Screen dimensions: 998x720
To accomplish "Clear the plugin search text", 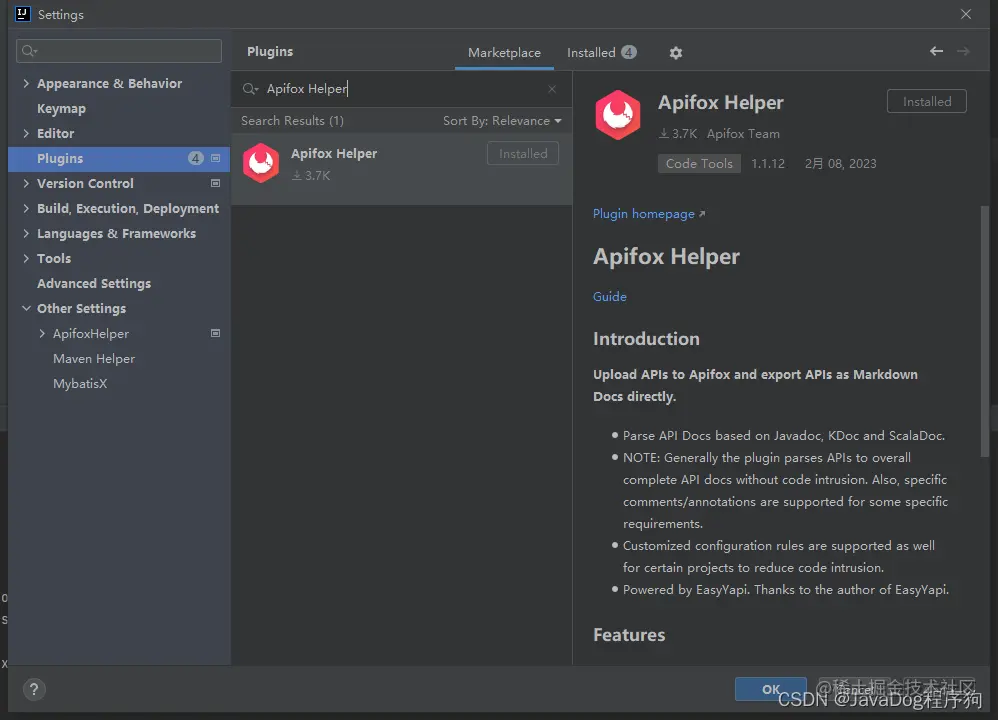I will (552, 89).
